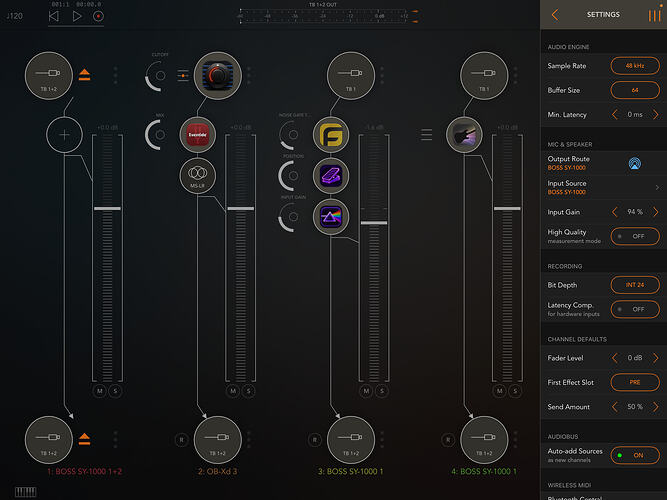The height and width of the screenshot is (500, 667).
Task: Open the mixer view icon in settings header
Action: click(x=654, y=15)
